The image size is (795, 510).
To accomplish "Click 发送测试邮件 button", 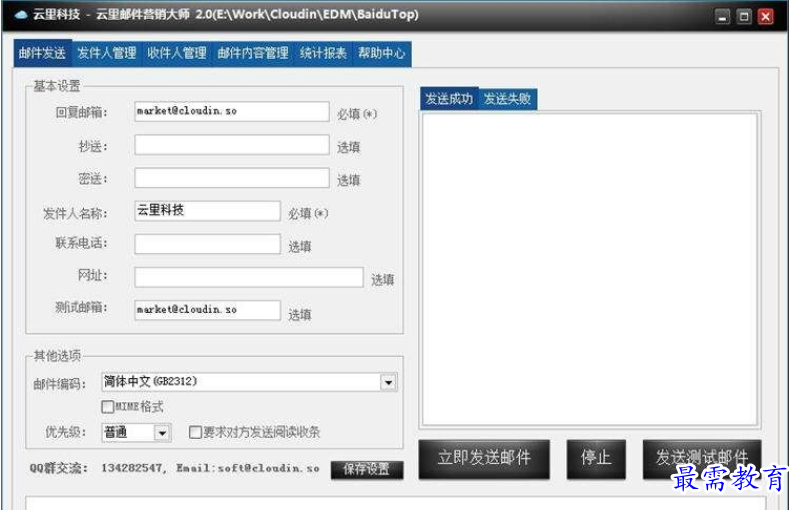I will click(x=702, y=458).
